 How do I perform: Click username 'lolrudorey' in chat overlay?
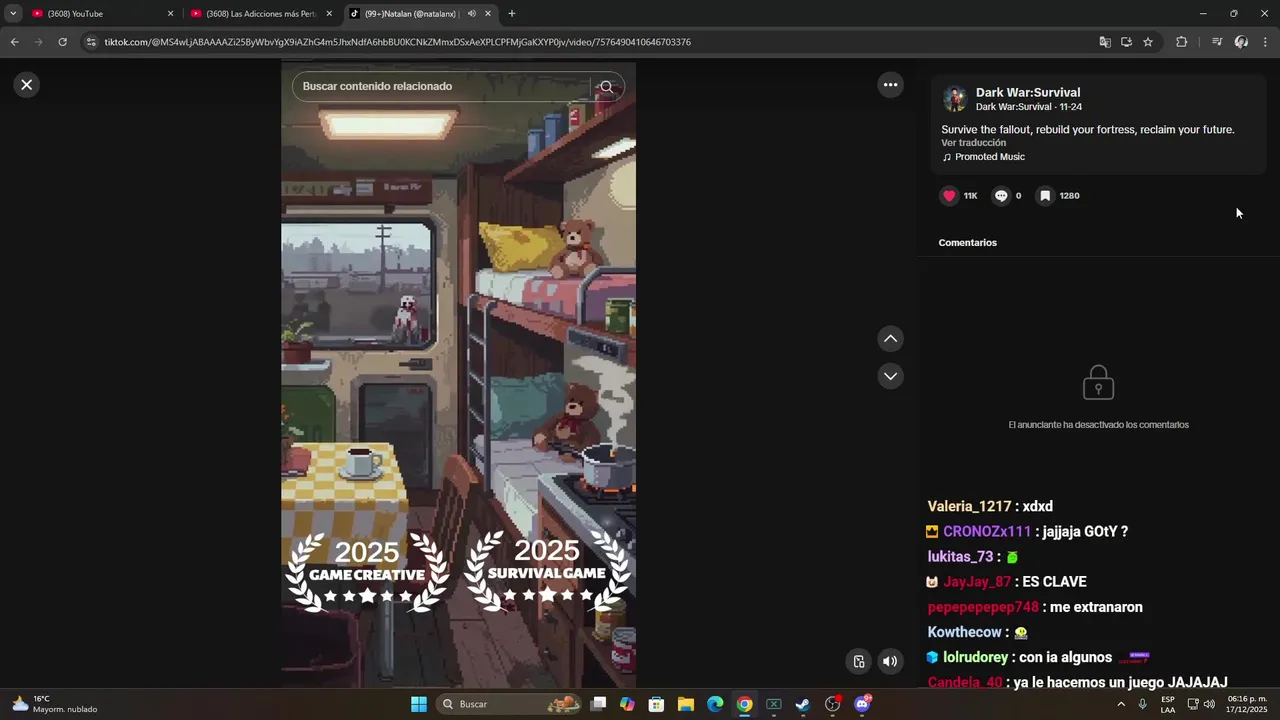point(975,658)
